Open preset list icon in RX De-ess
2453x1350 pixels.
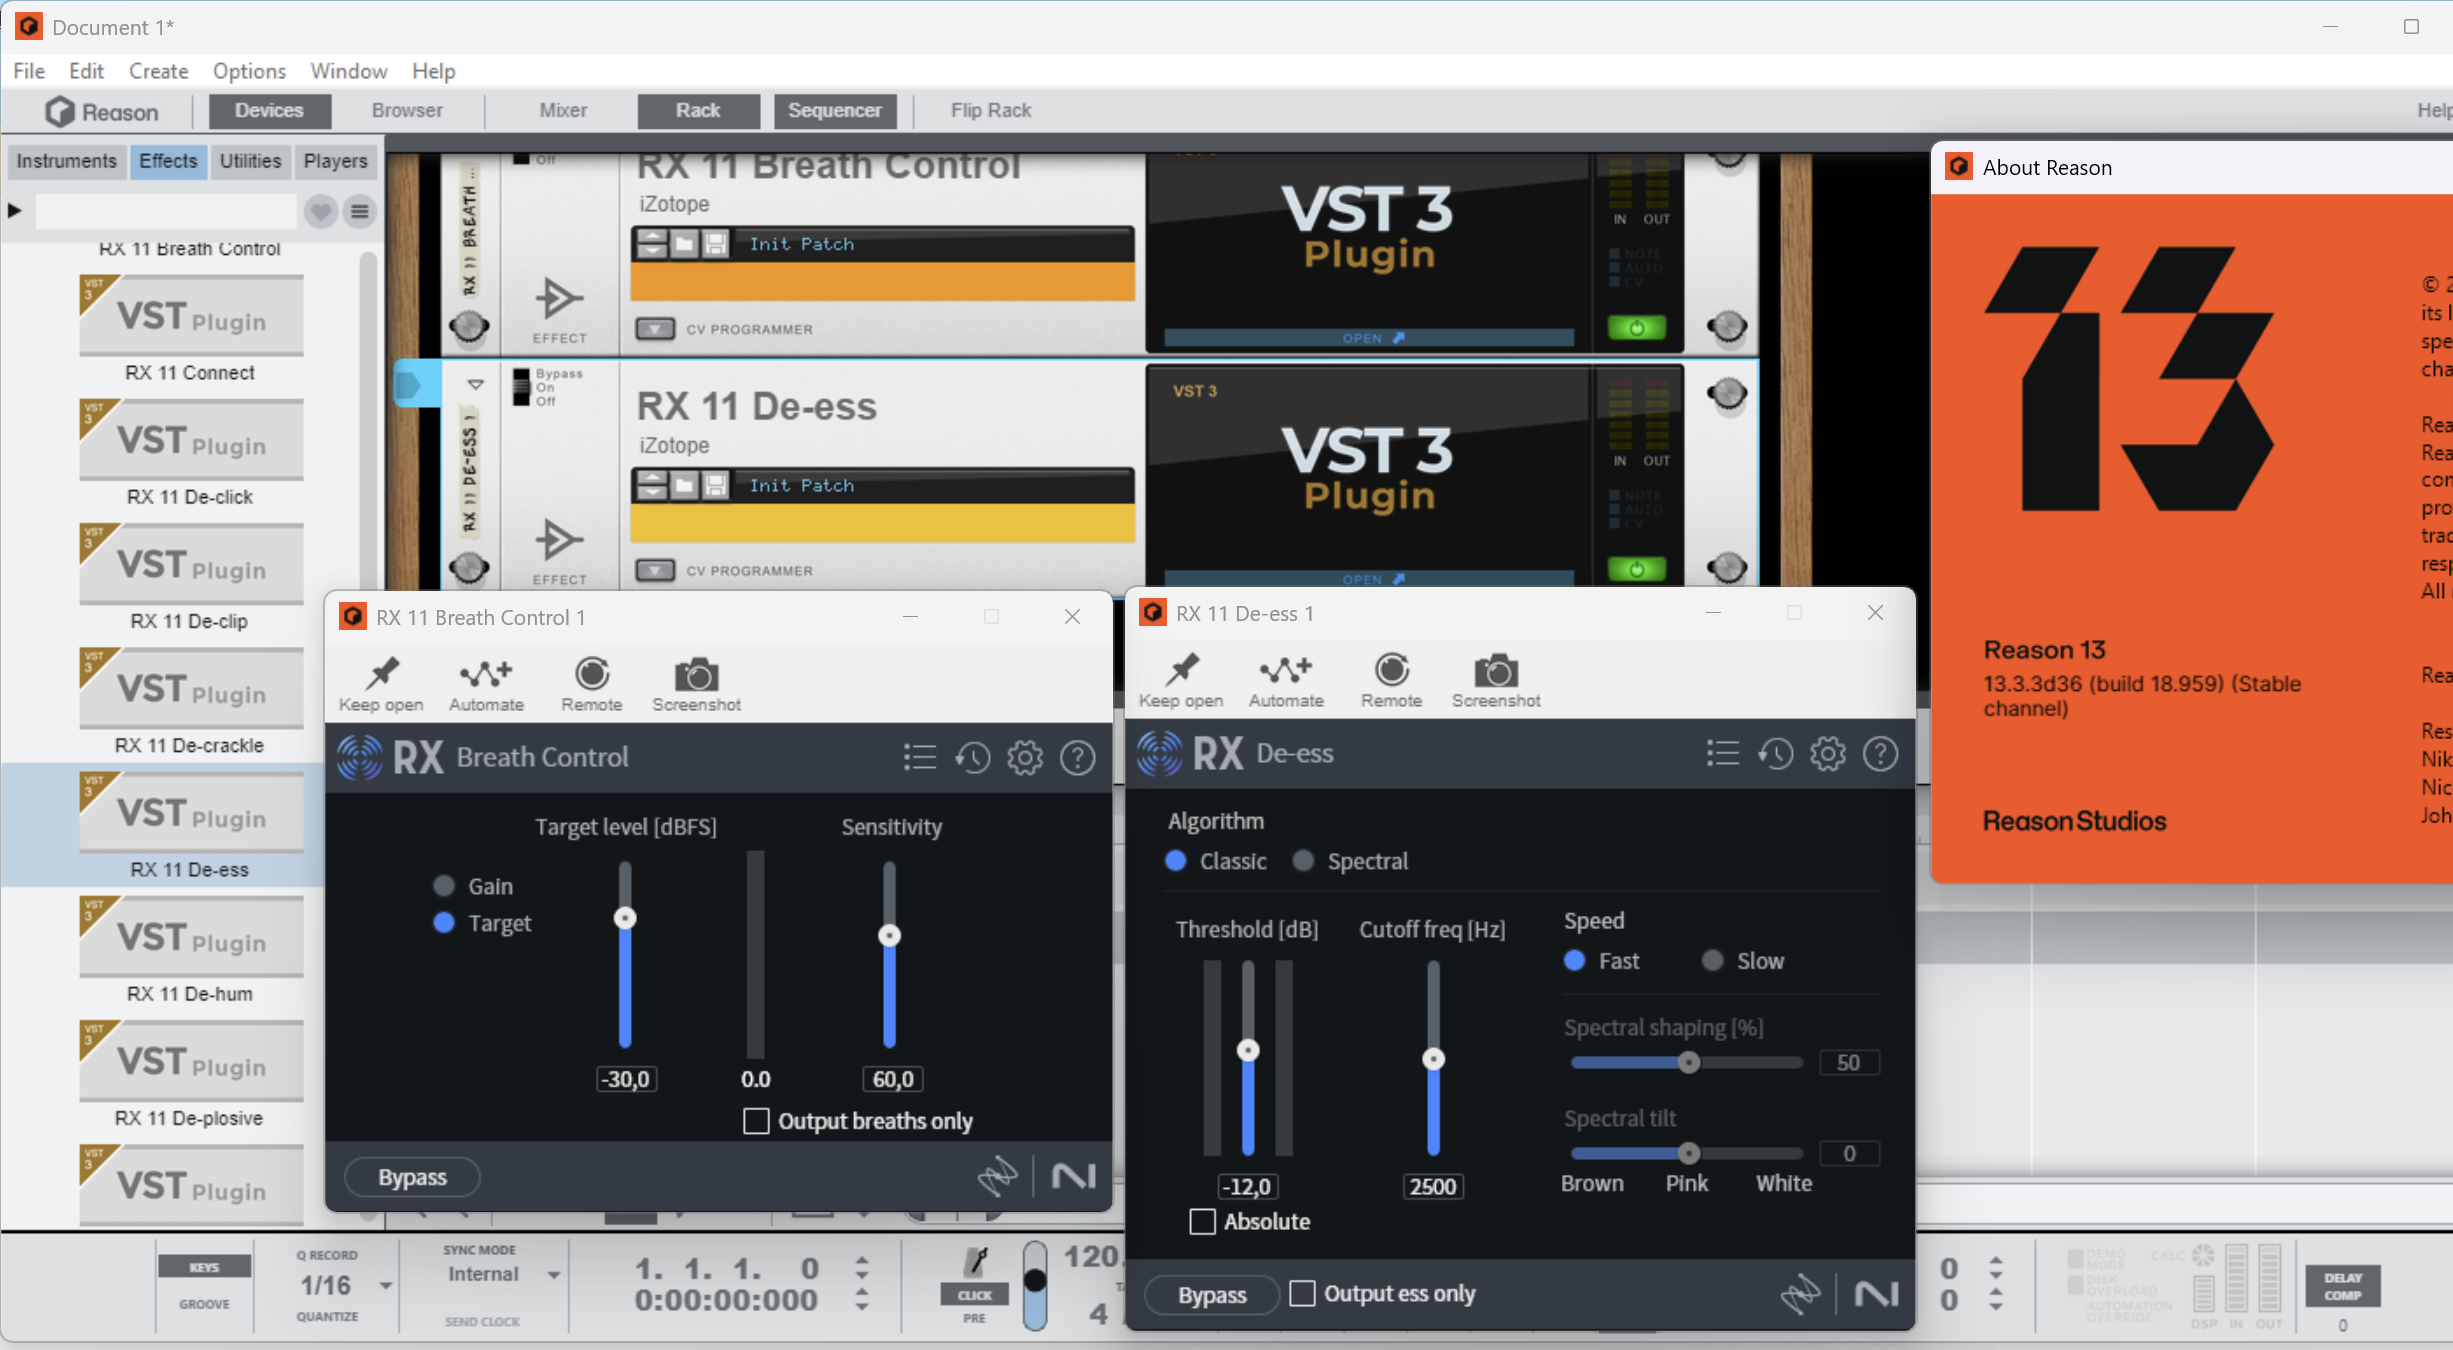(1722, 754)
